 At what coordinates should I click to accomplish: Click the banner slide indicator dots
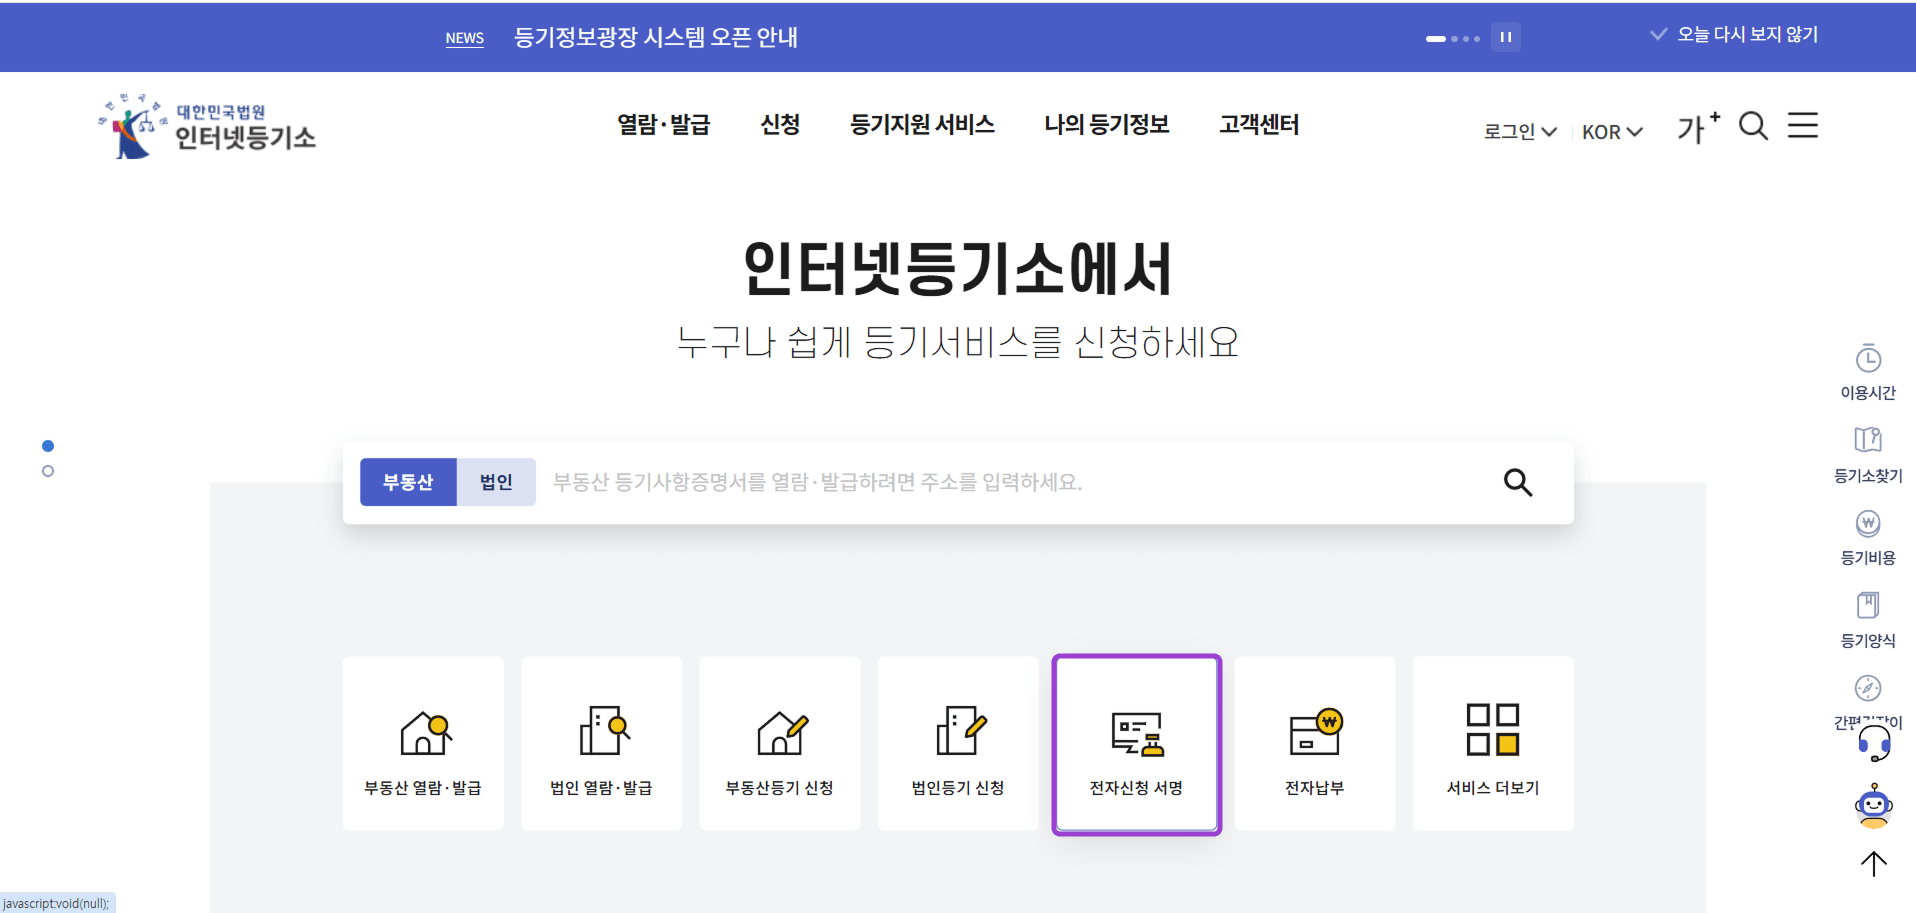click(1453, 38)
